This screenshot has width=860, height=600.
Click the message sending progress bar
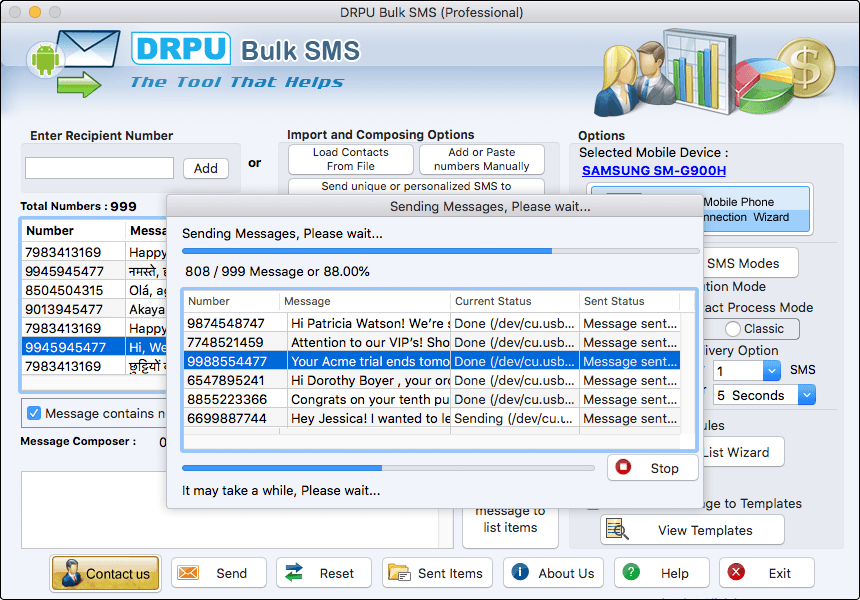(440, 251)
